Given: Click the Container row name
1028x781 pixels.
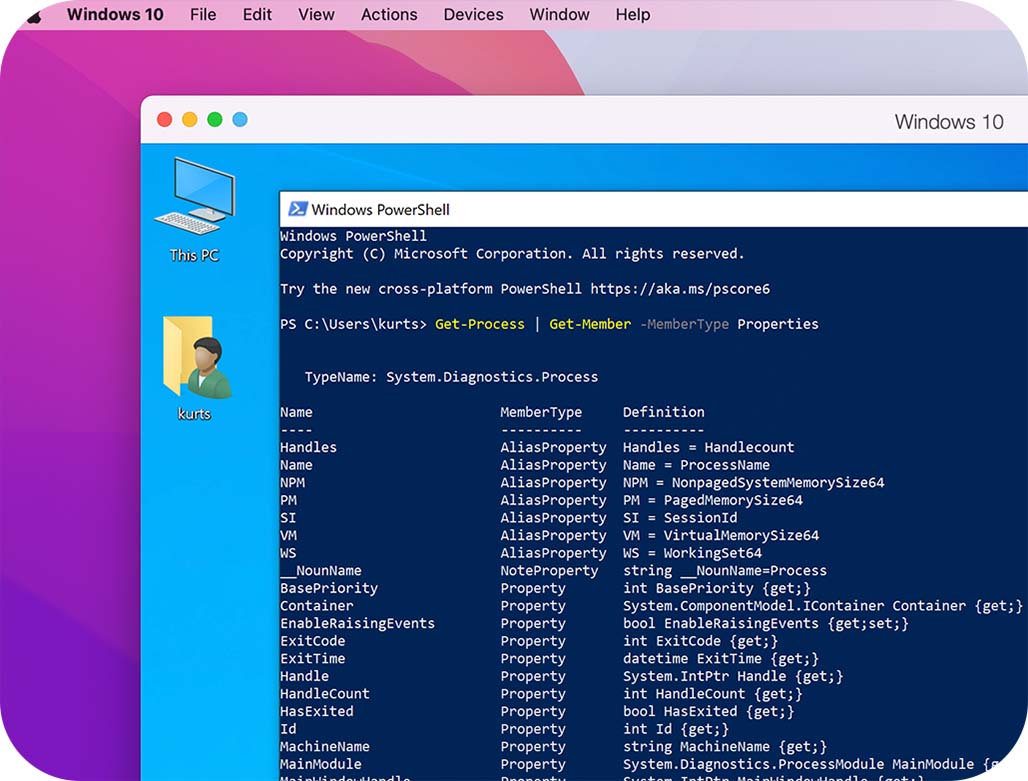Looking at the screenshot, I should [317, 606].
